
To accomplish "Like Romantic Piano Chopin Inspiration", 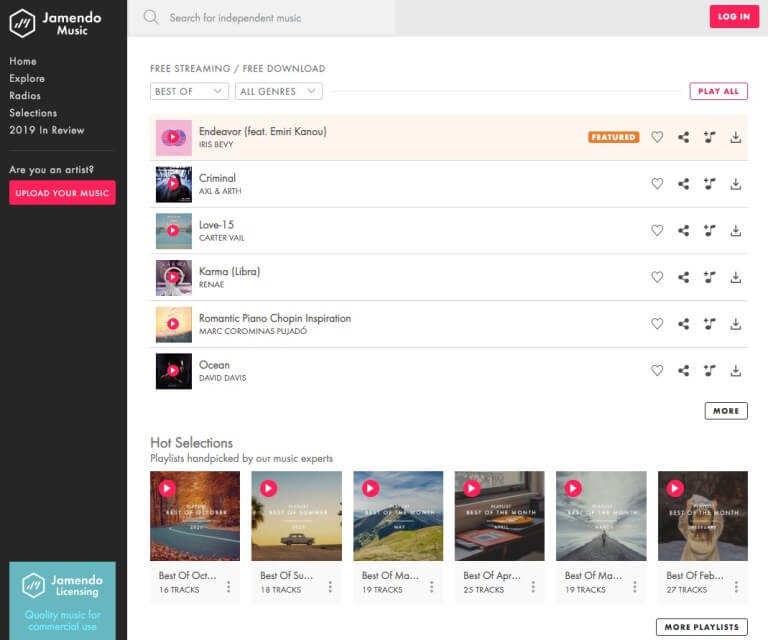I will point(657,324).
